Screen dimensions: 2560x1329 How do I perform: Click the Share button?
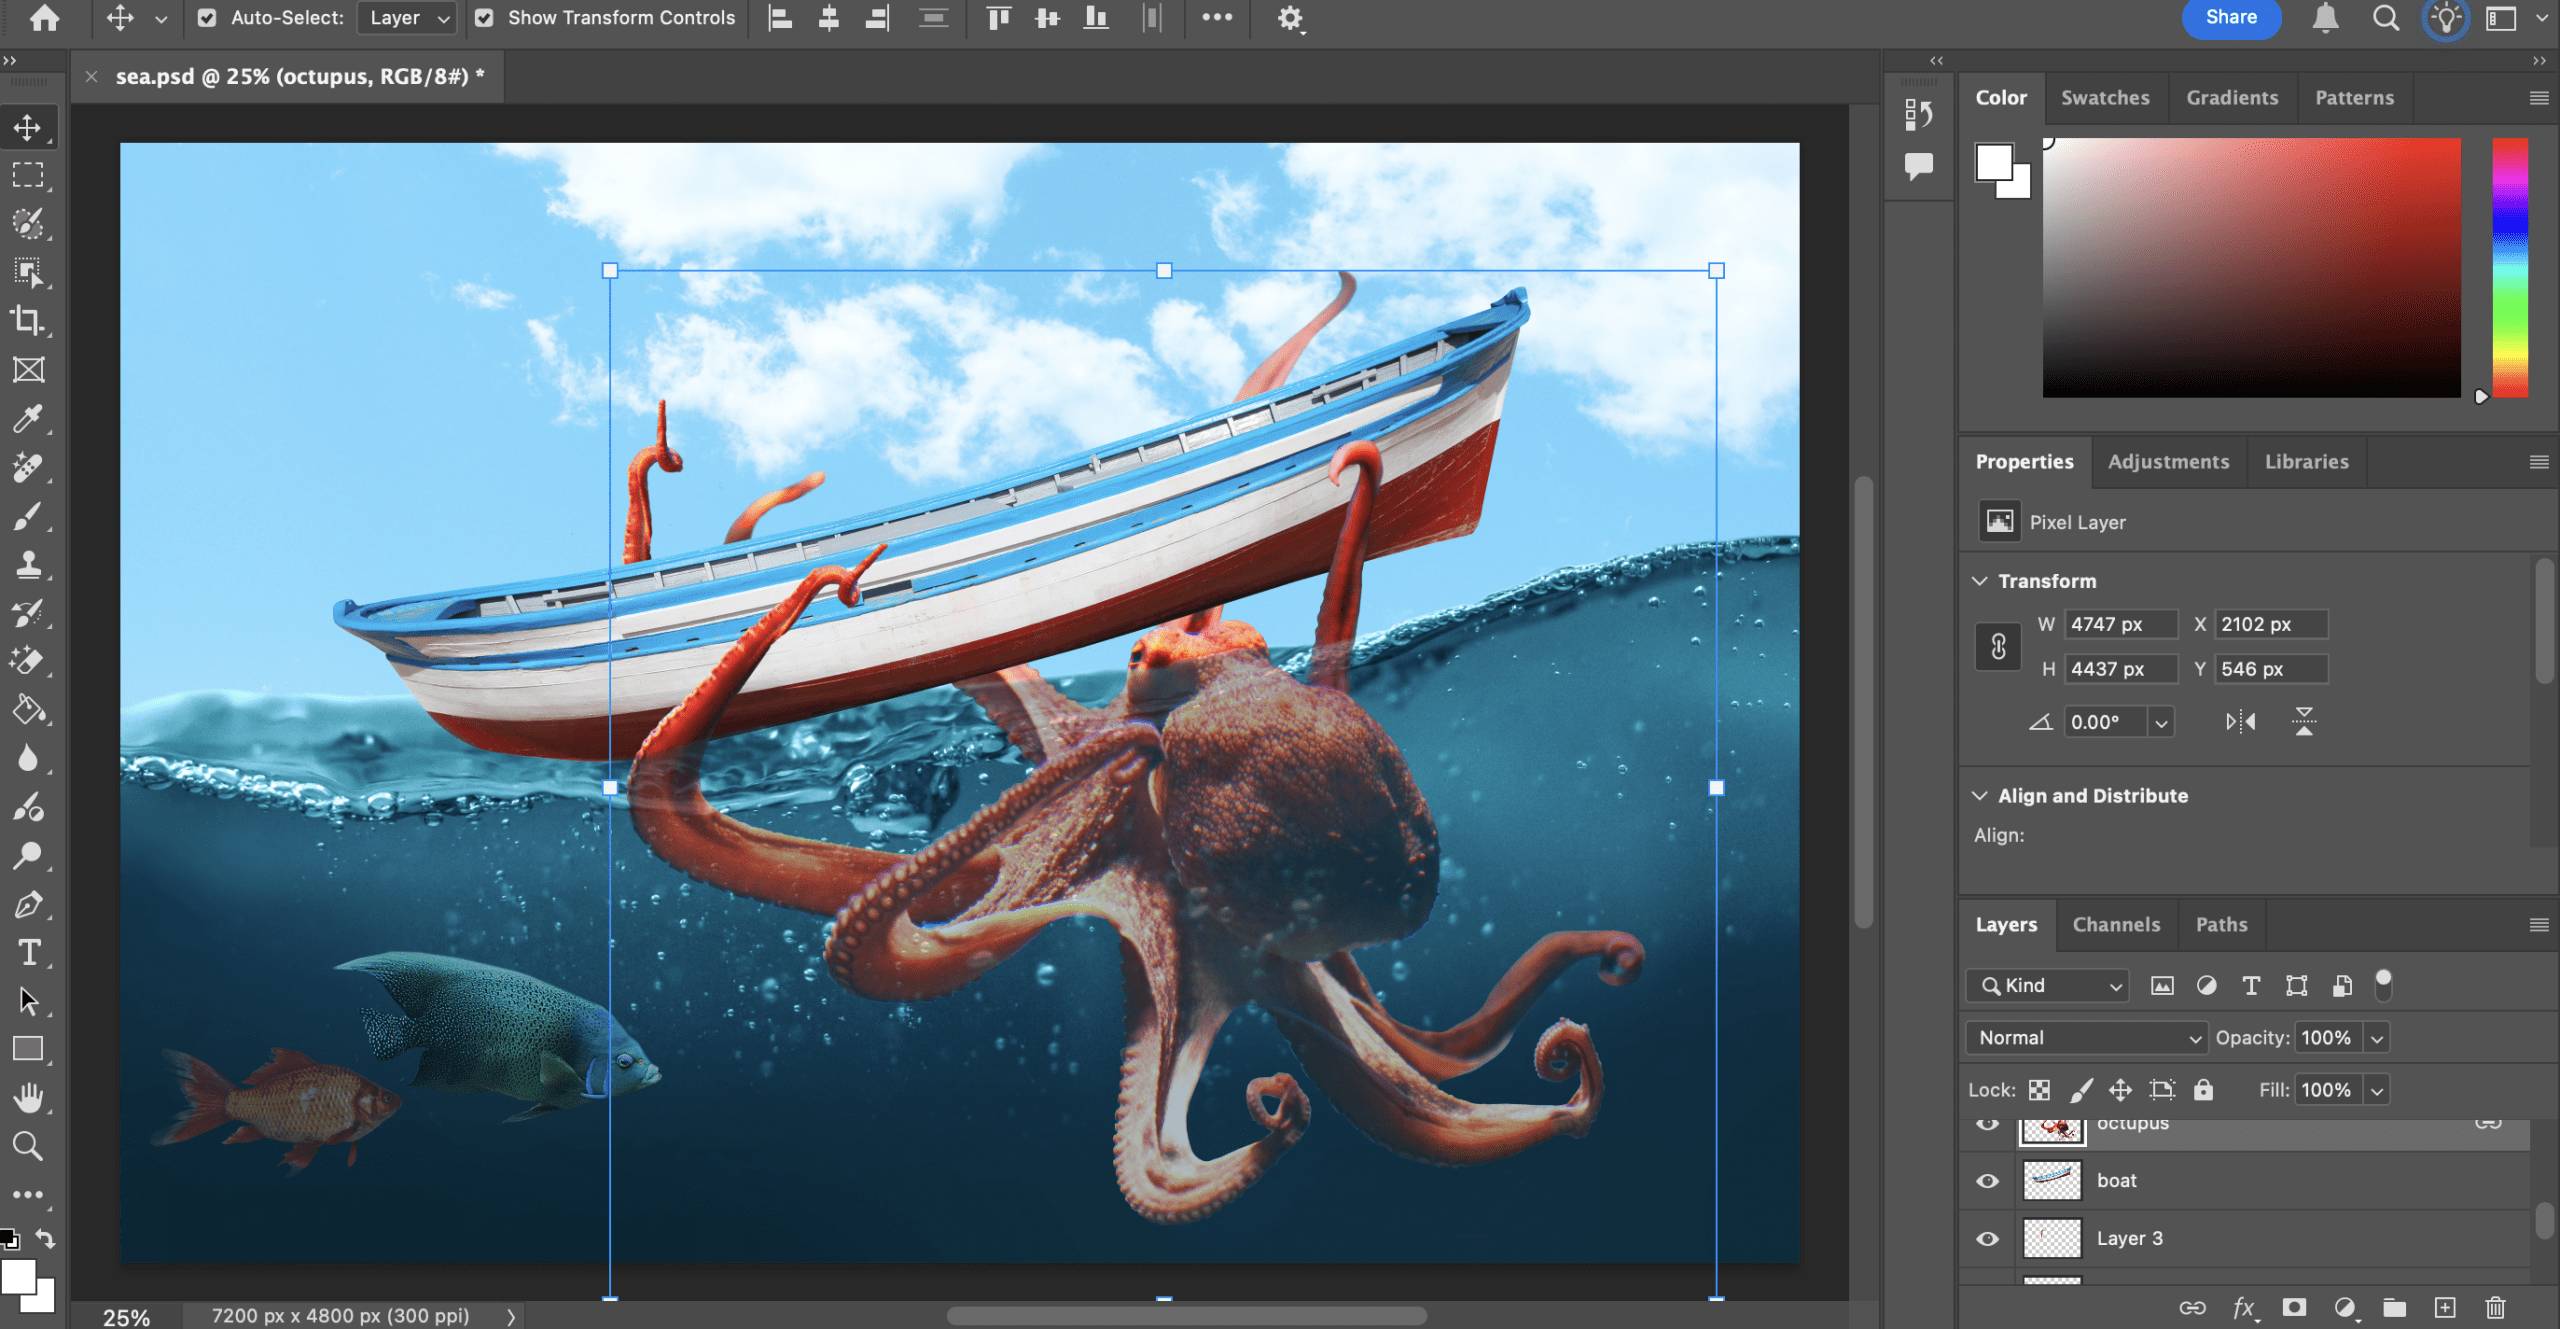click(2231, 18)
